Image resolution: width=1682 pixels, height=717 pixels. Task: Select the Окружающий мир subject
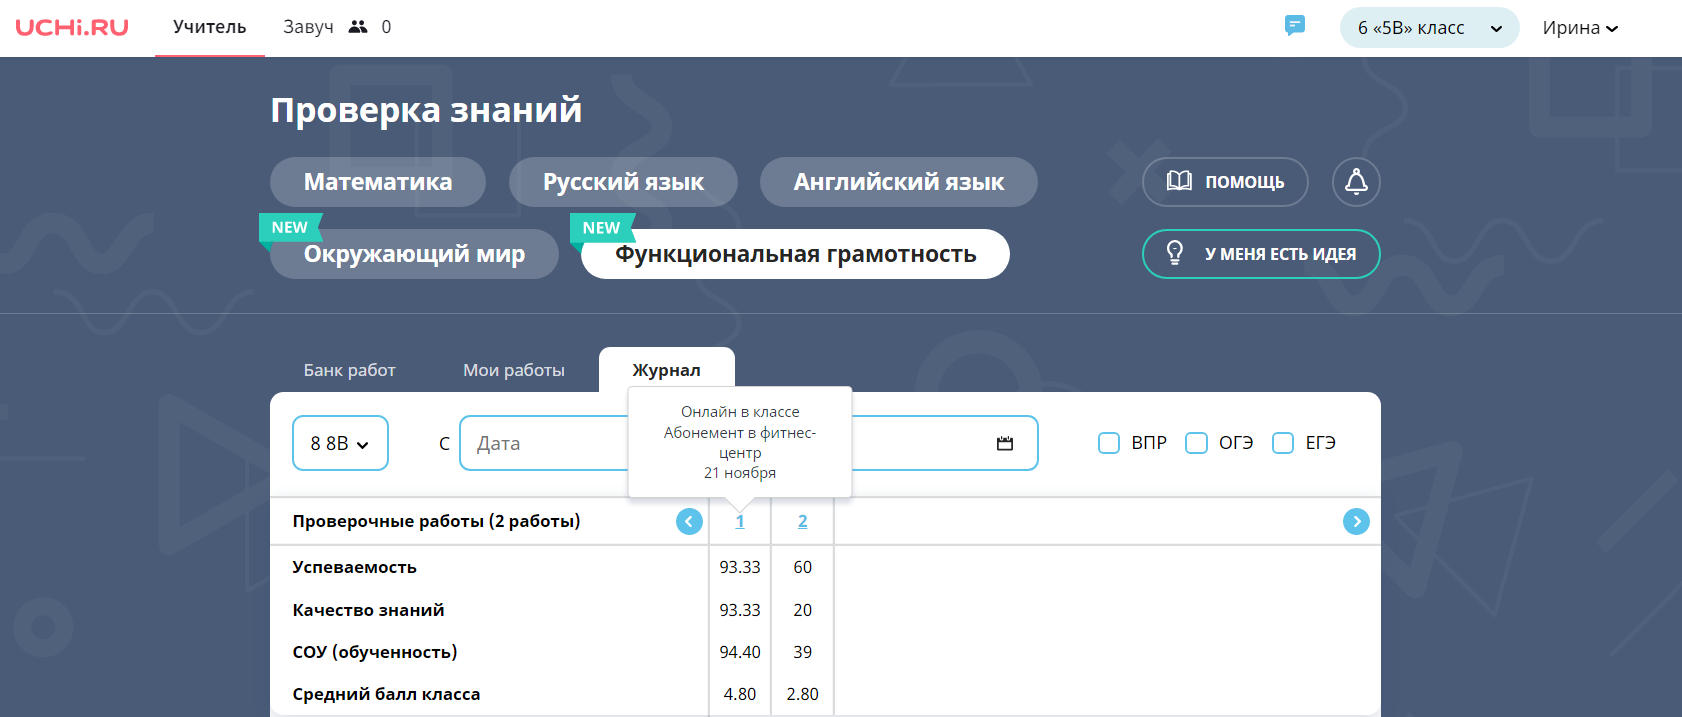click(x=414, y=254)
